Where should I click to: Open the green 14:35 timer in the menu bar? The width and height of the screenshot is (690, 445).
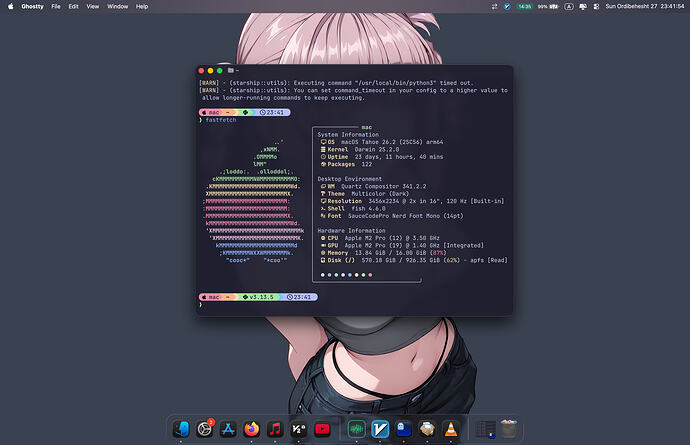[525, 6]
